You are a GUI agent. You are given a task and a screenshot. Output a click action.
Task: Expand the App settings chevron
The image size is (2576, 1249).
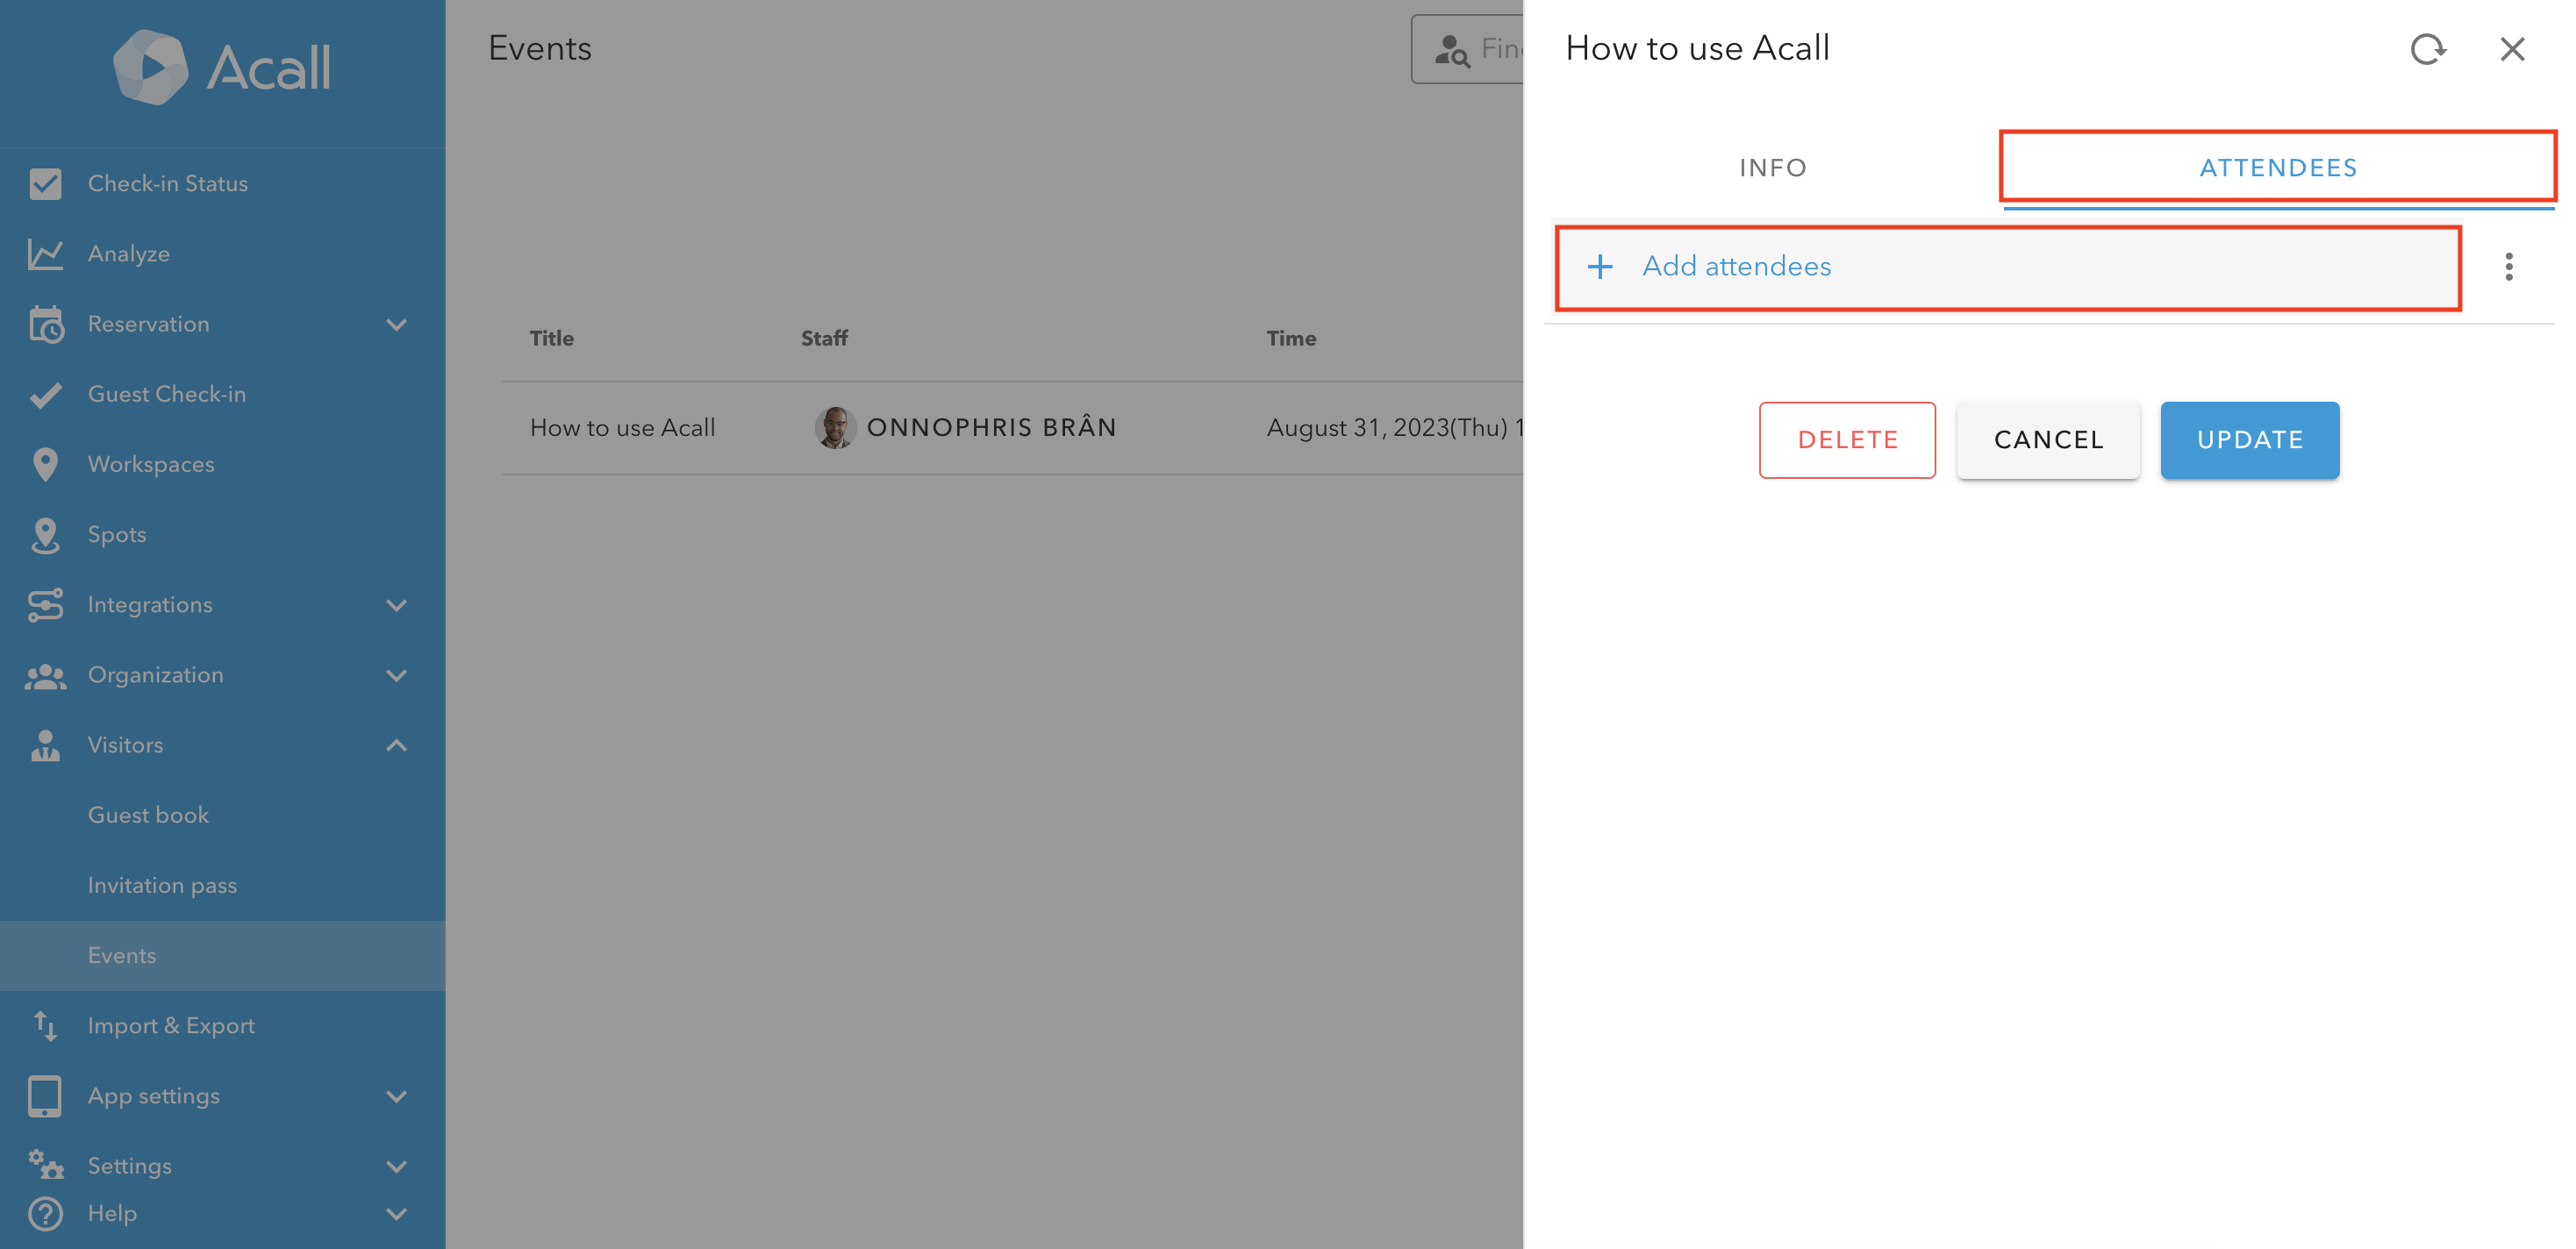coord(396,1097)
